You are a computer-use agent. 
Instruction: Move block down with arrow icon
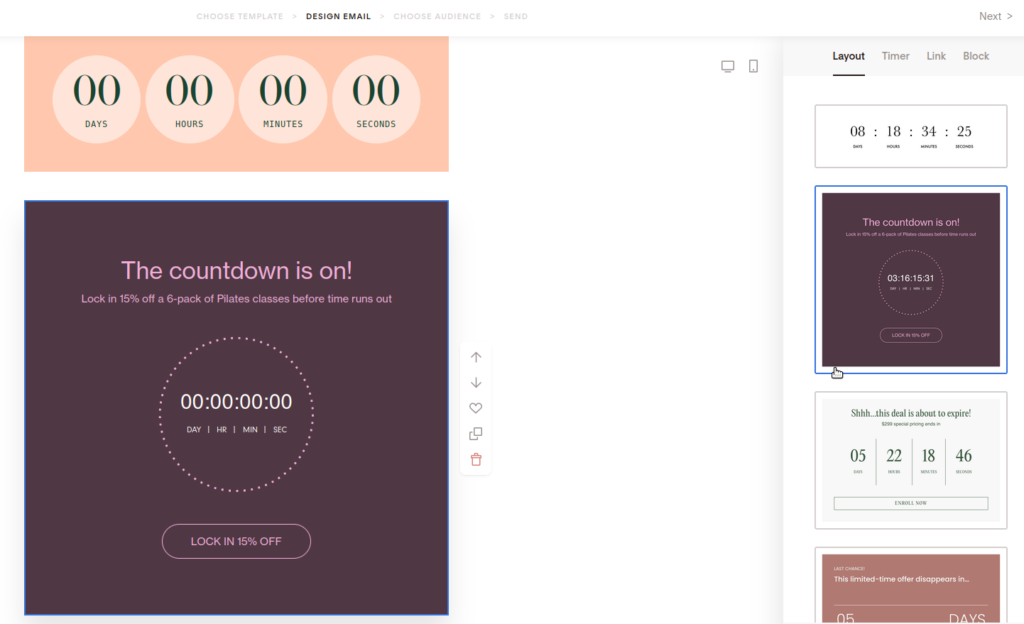[x=476, y=382]
